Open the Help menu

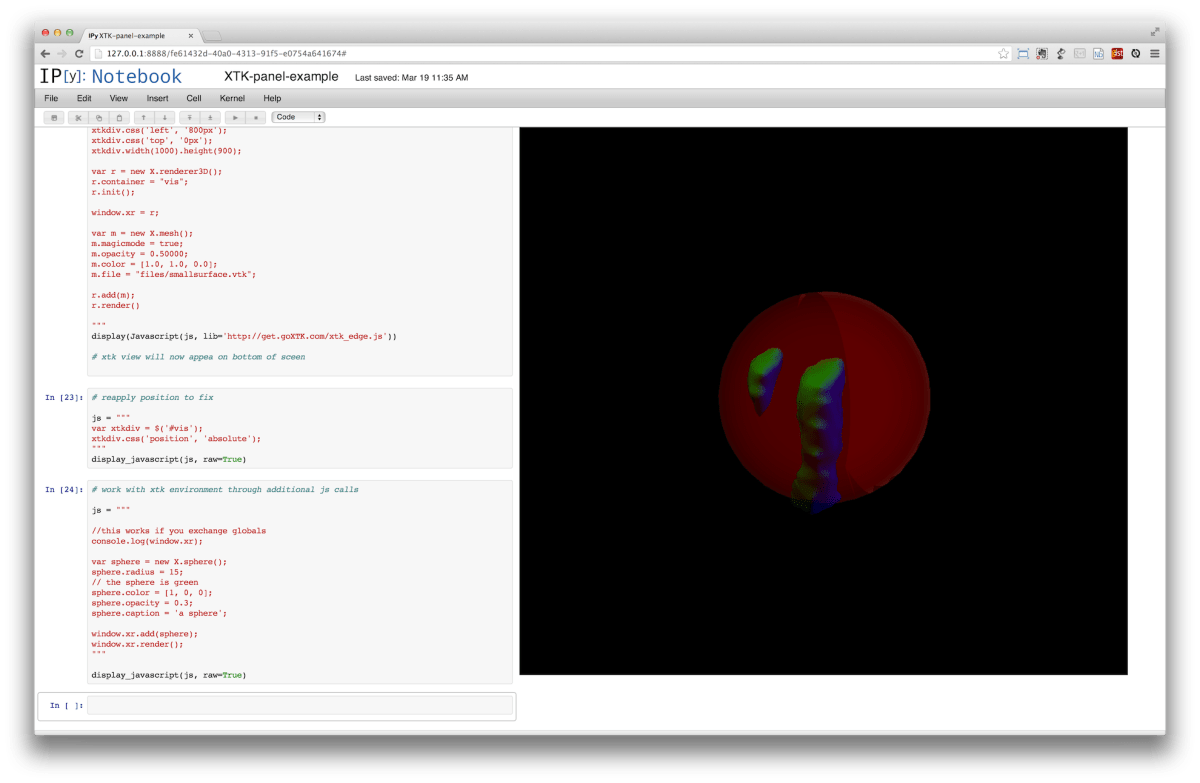coord(272,98)
